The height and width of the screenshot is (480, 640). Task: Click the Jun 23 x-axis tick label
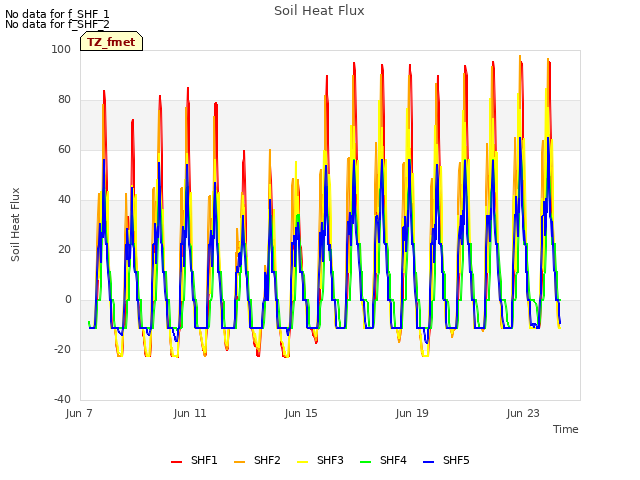(523, 413)
